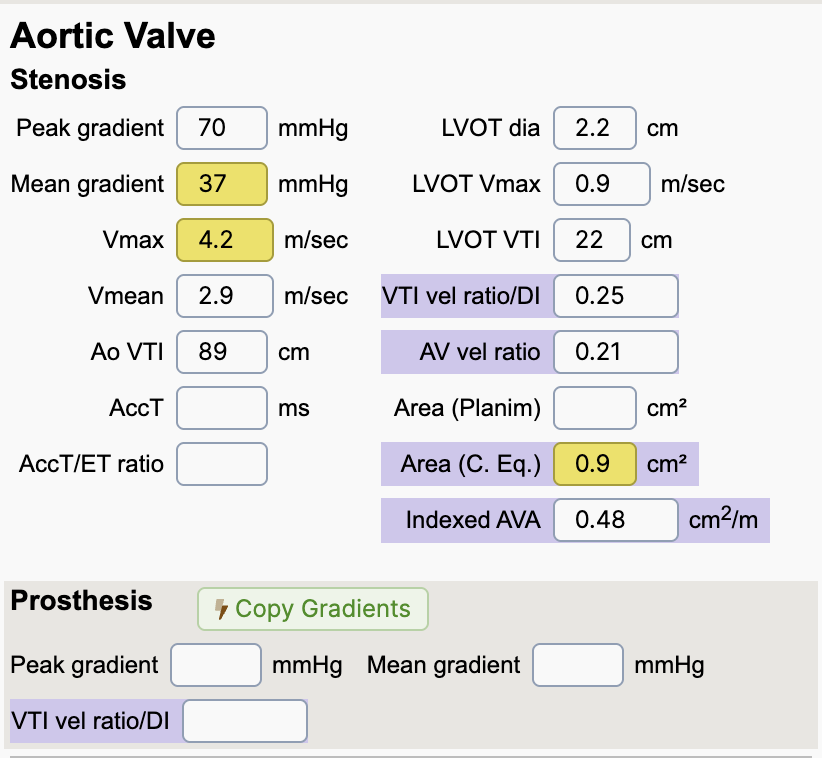Click the stenosis VTI vel ratio/DI field
This screenshot has height=758, width=822.
tap(615, 296)
